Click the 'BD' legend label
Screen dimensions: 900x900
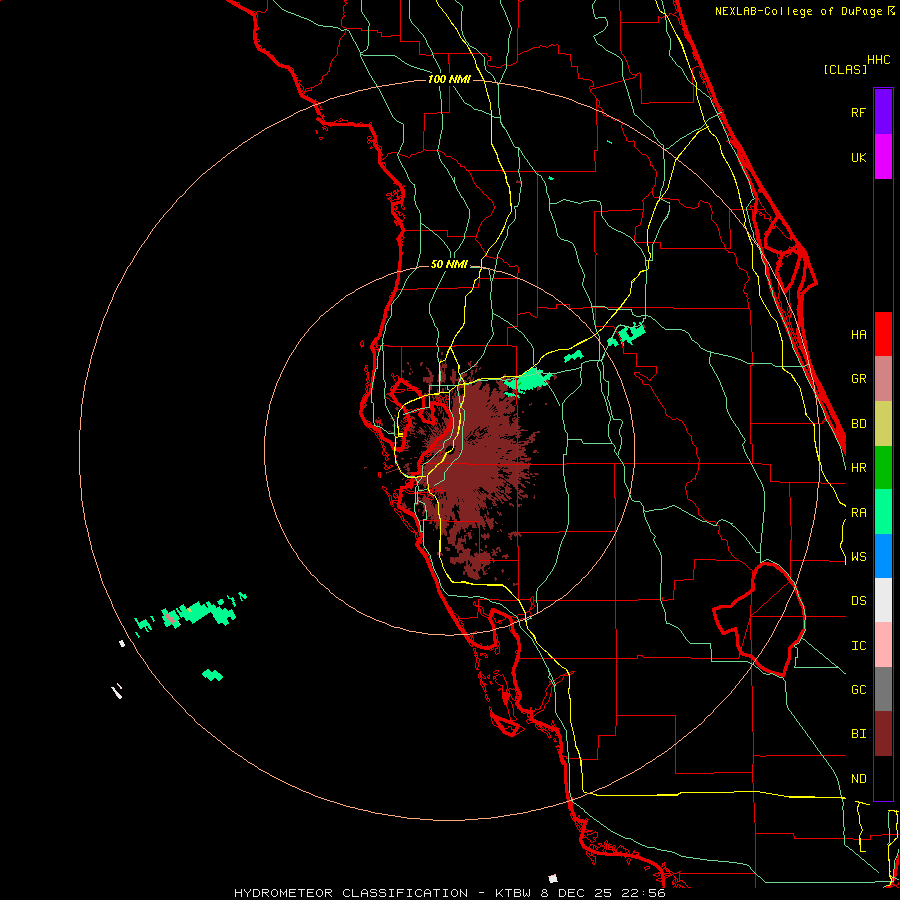(x=858, y=424)
